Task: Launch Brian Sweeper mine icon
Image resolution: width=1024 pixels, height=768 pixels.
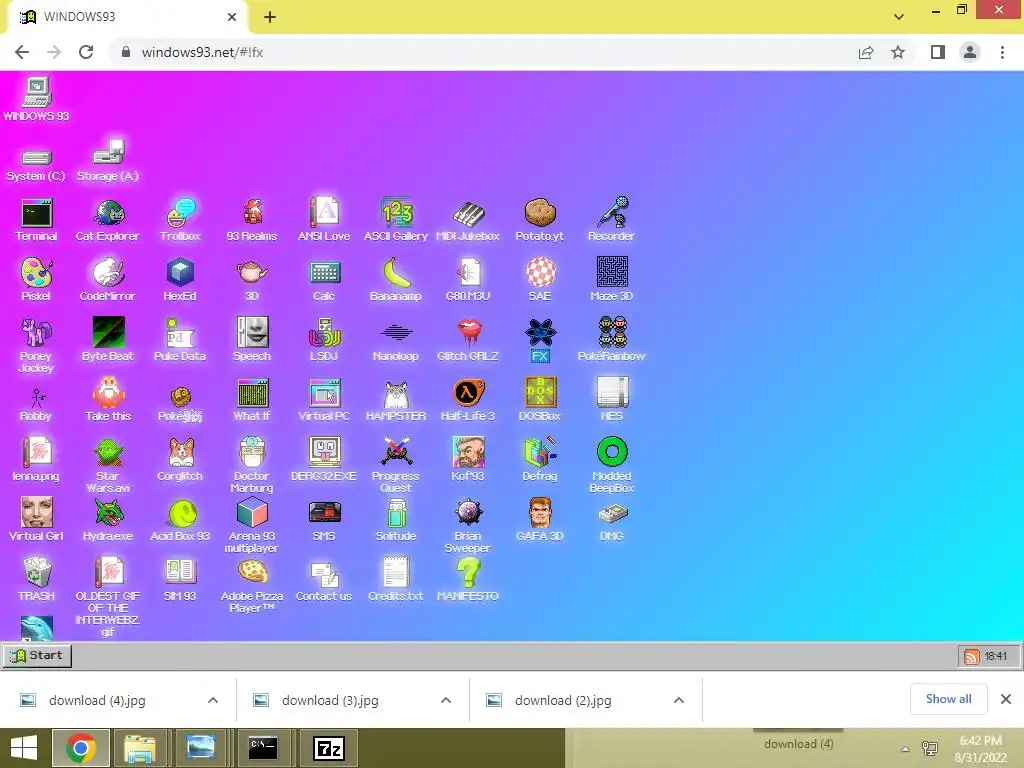Action: tap(468, 525)
